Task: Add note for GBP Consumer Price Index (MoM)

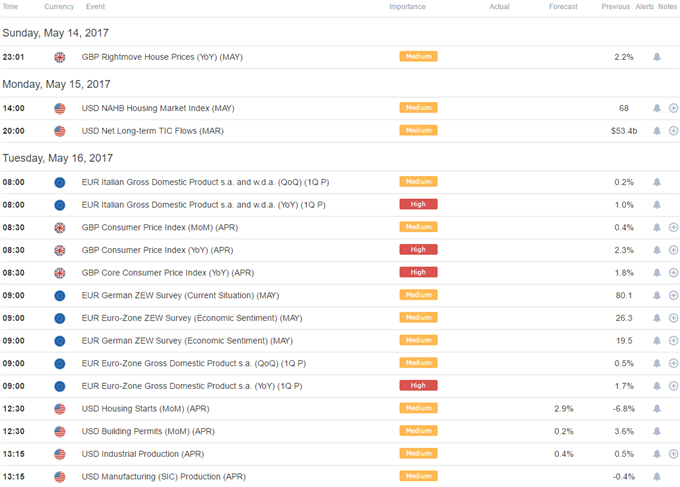Action: click(673, 227)
